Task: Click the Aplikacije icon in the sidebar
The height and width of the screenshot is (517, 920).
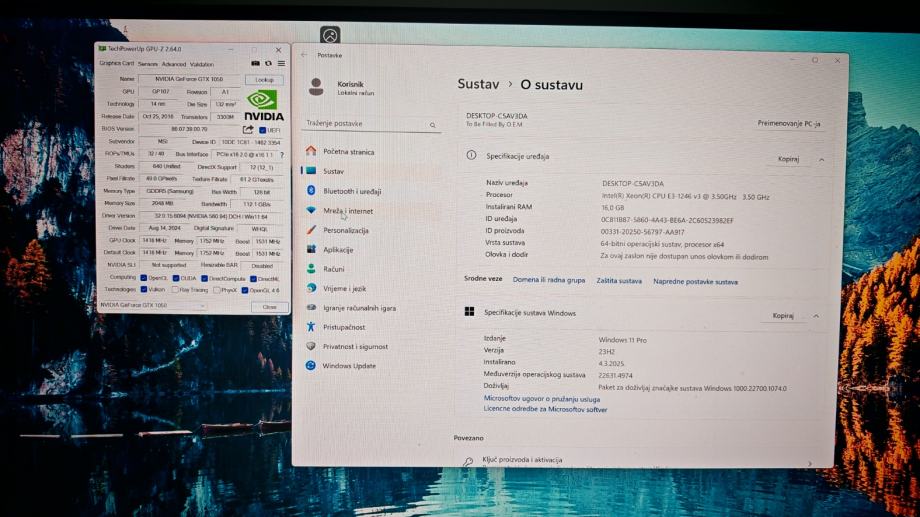Action: pyautogui.click(x=311, y=249)
